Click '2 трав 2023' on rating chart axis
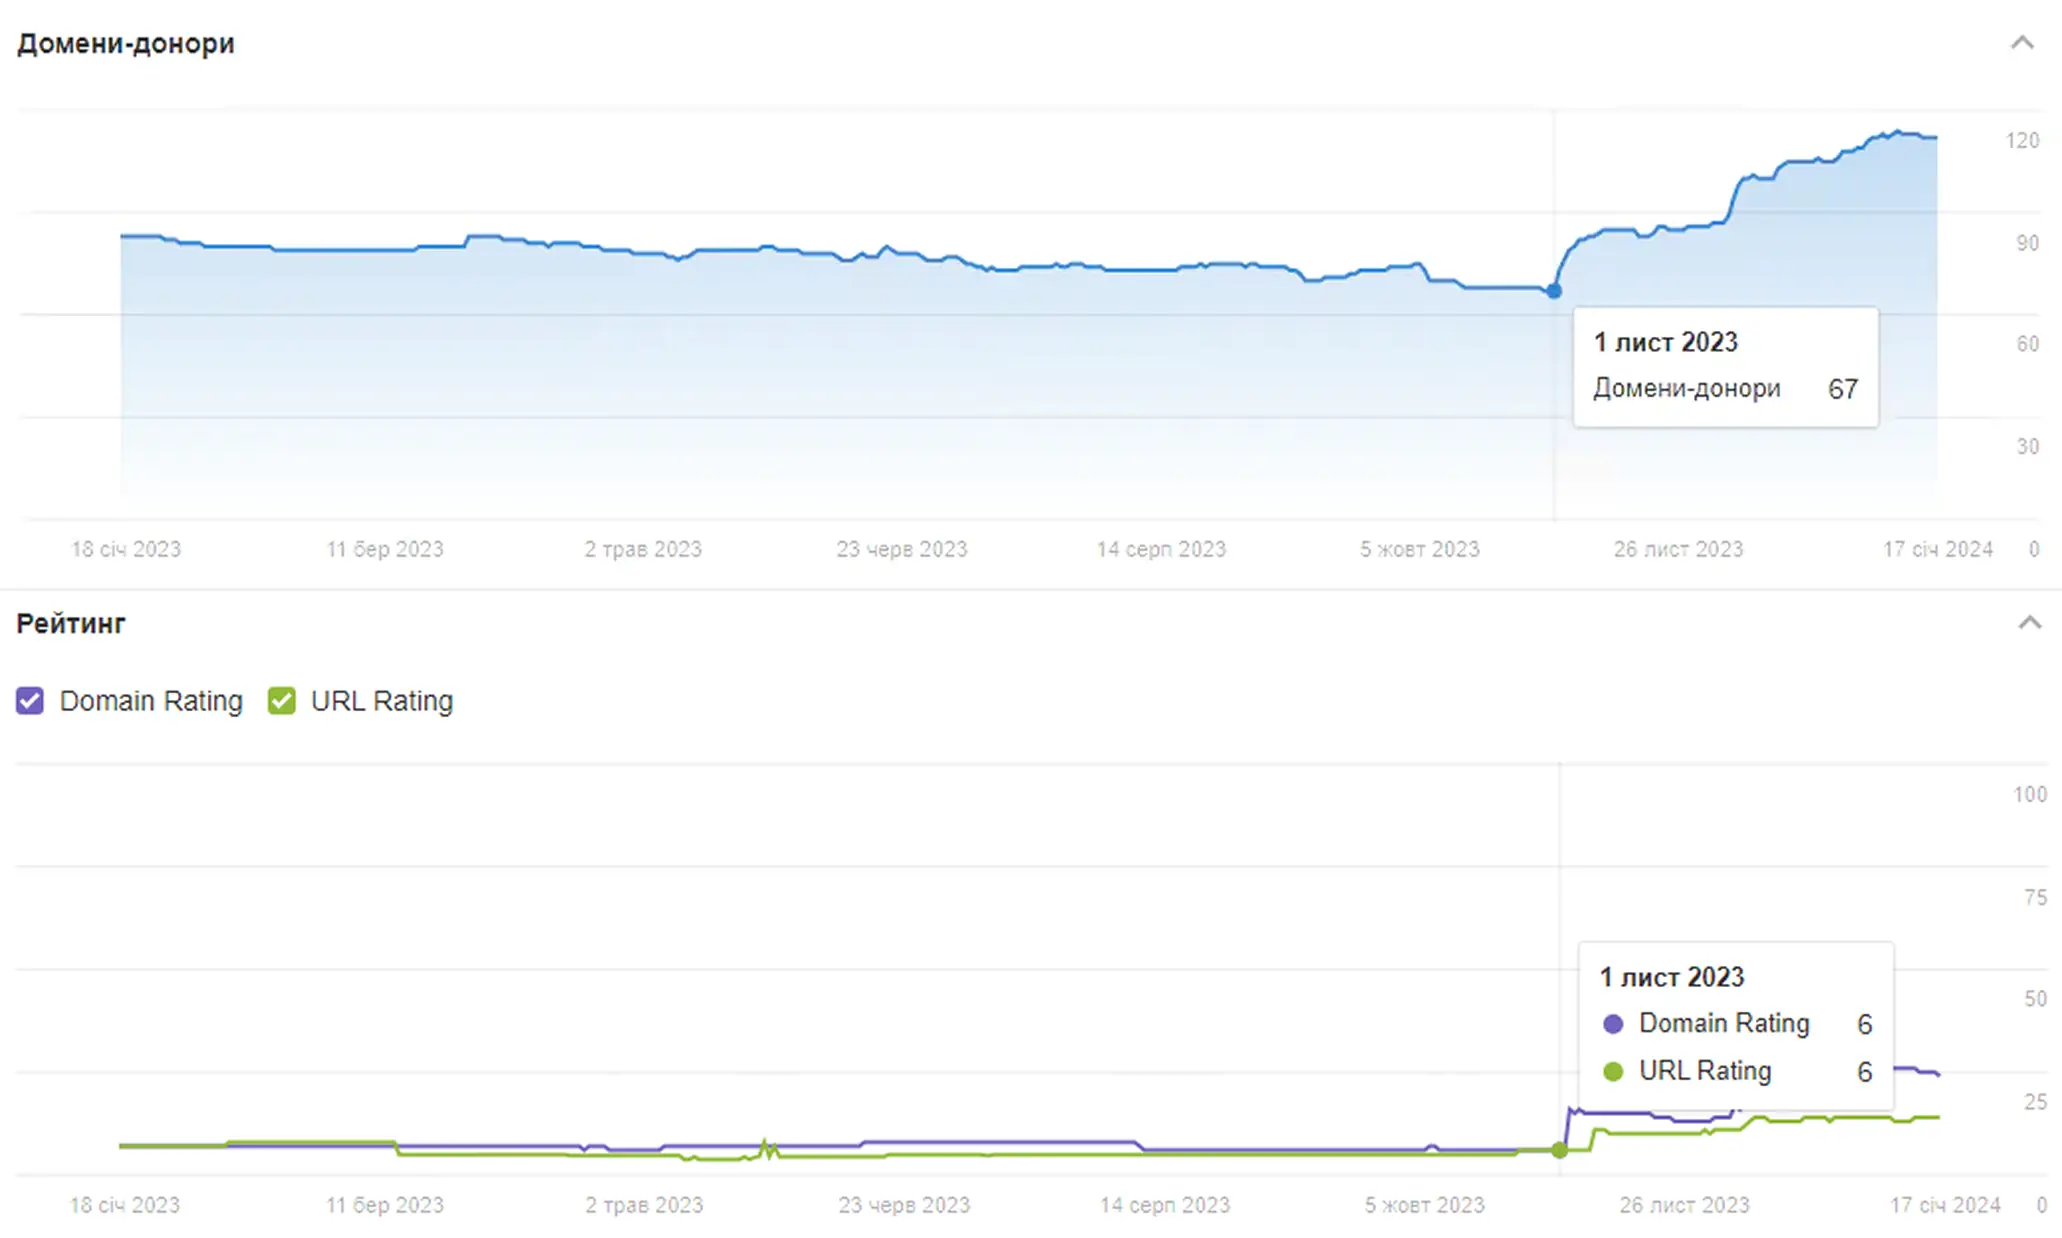This screenshot has height=1238, width=2062. [x=644, y=1205]
